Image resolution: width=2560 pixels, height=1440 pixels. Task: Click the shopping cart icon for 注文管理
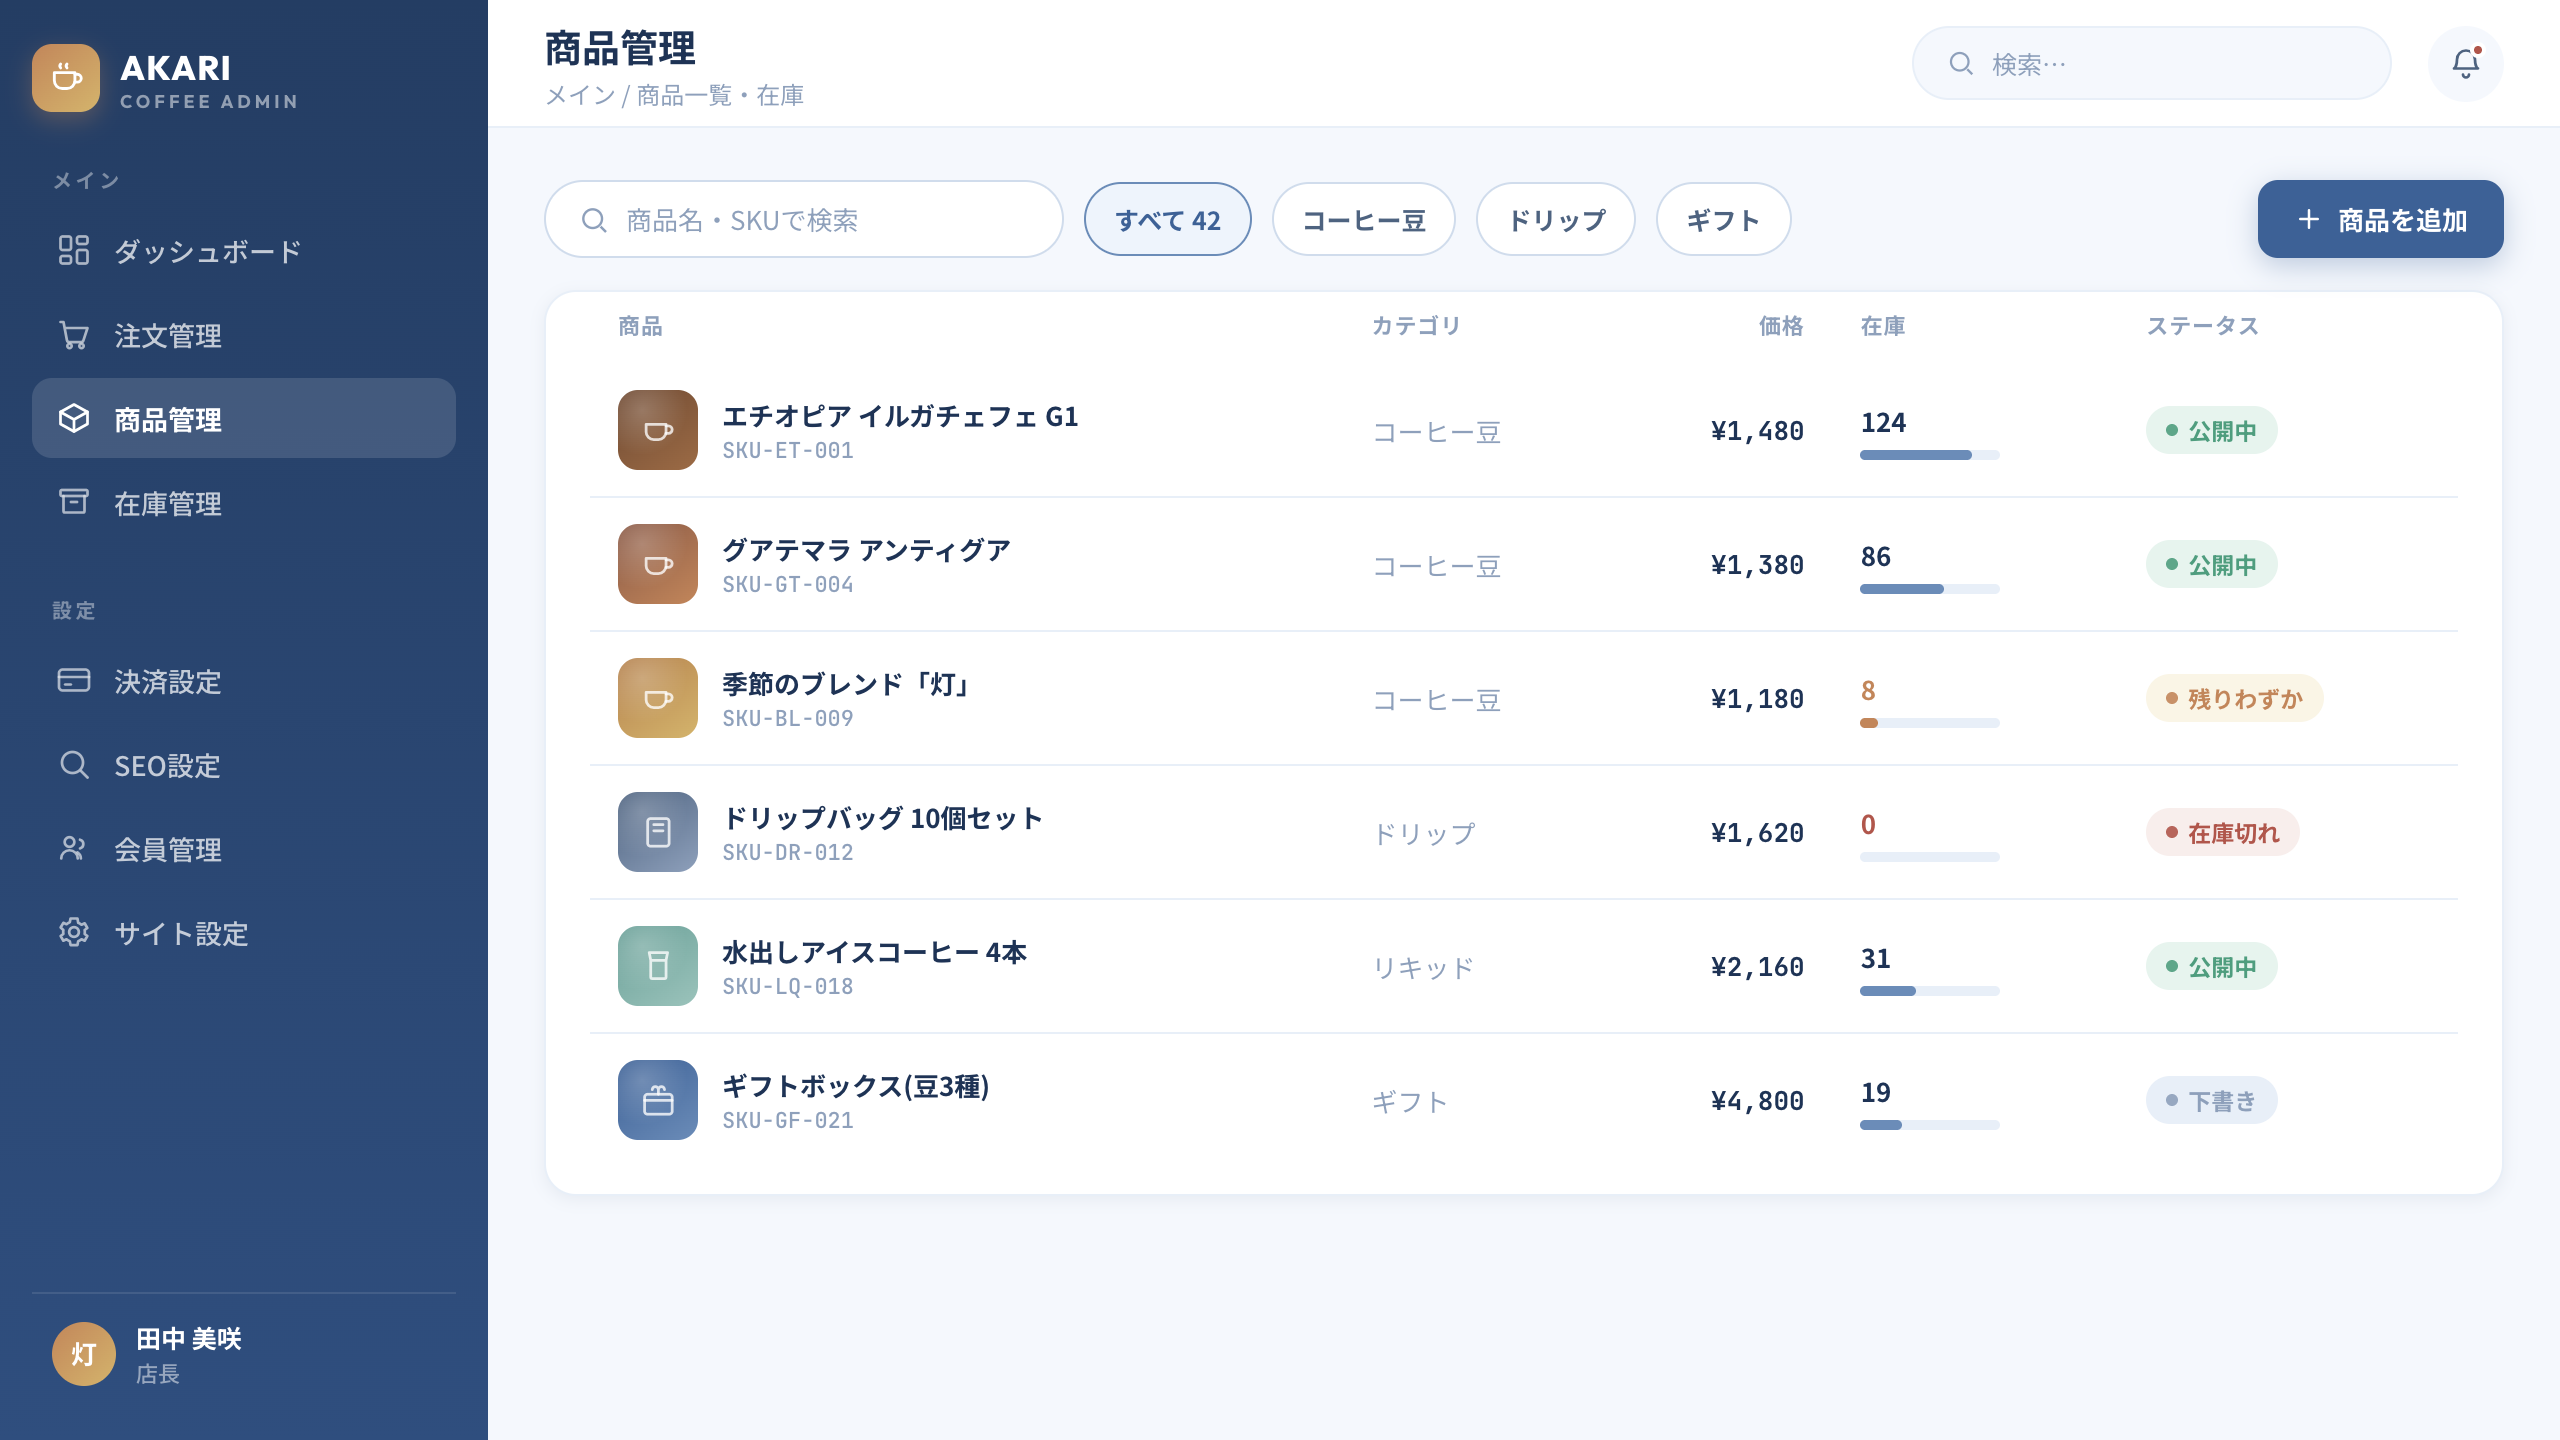tap(74, 334)
